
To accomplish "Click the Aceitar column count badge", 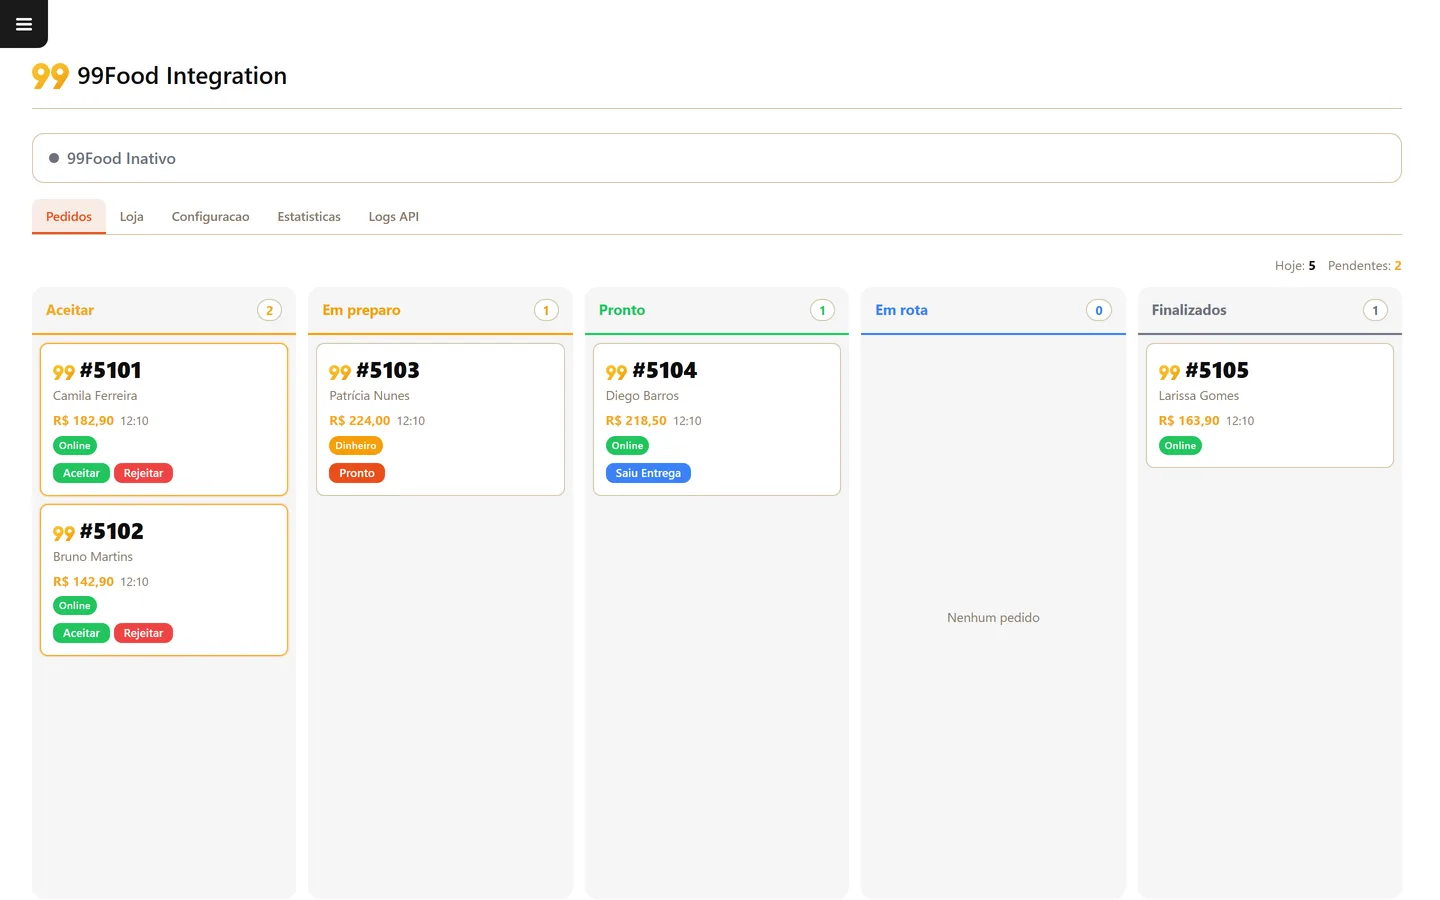I will coord(269,310).
